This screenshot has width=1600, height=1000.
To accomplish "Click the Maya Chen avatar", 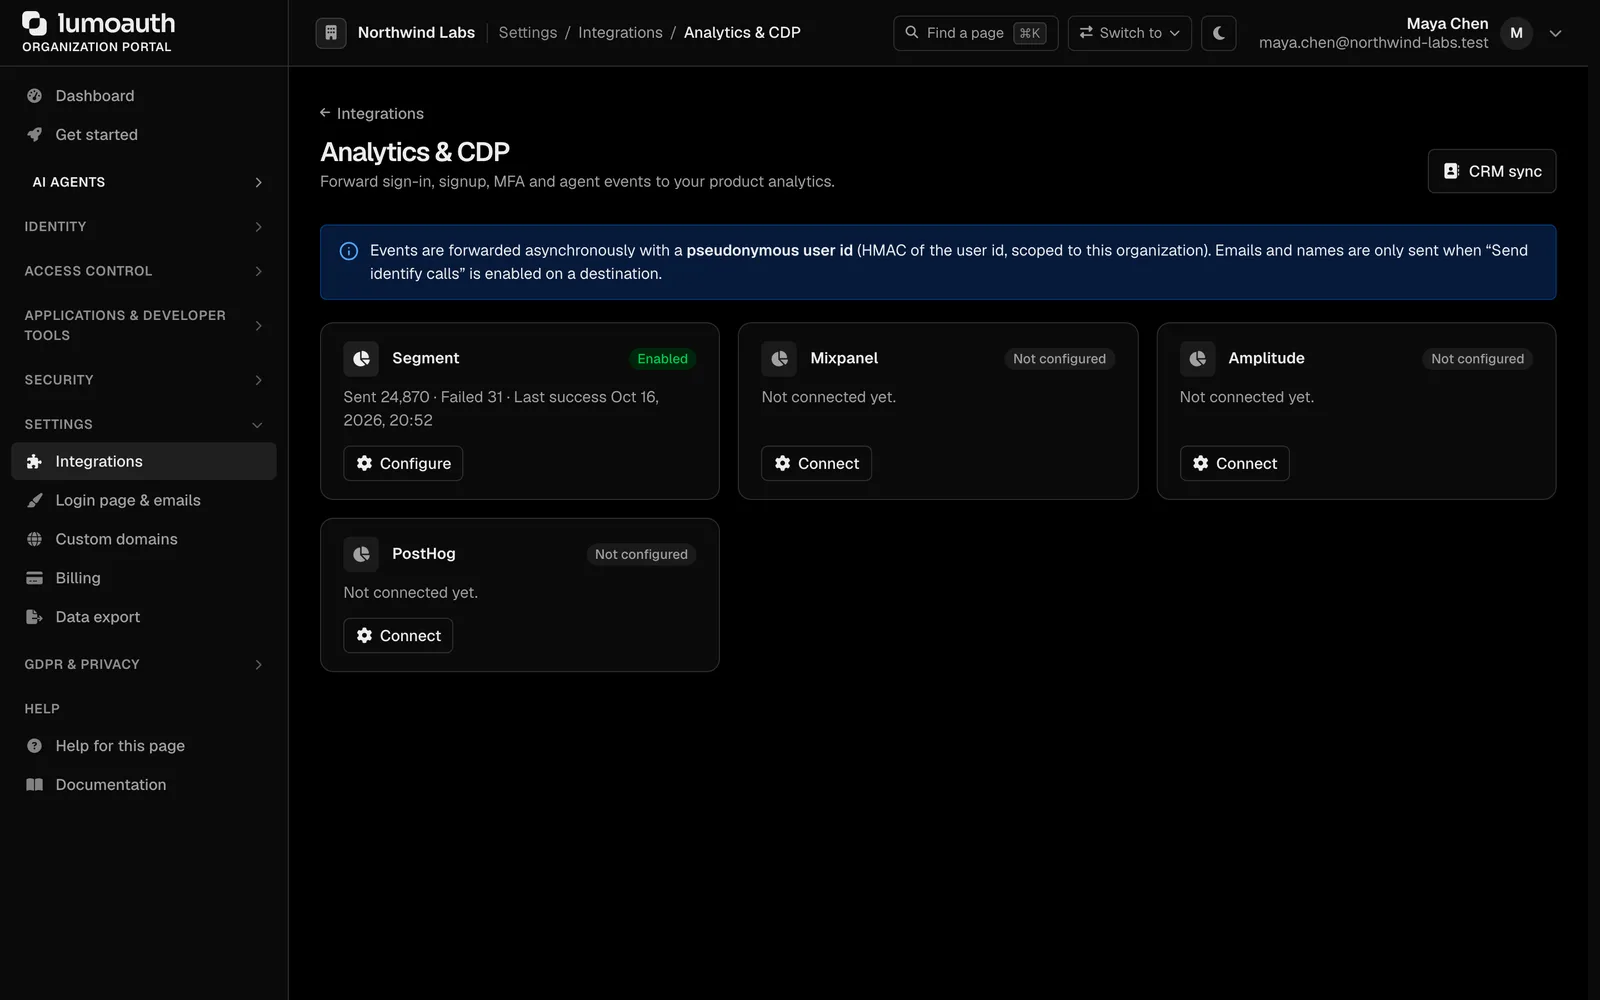I will click(1516, 33).
